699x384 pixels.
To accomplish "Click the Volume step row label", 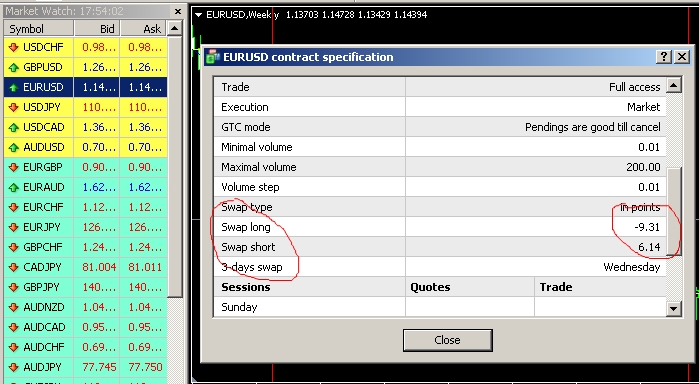I will point(250,187).
